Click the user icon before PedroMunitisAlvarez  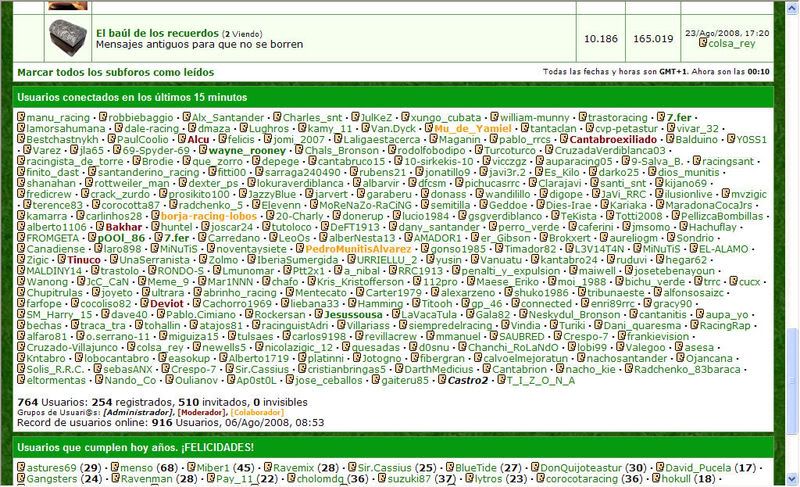299,249
